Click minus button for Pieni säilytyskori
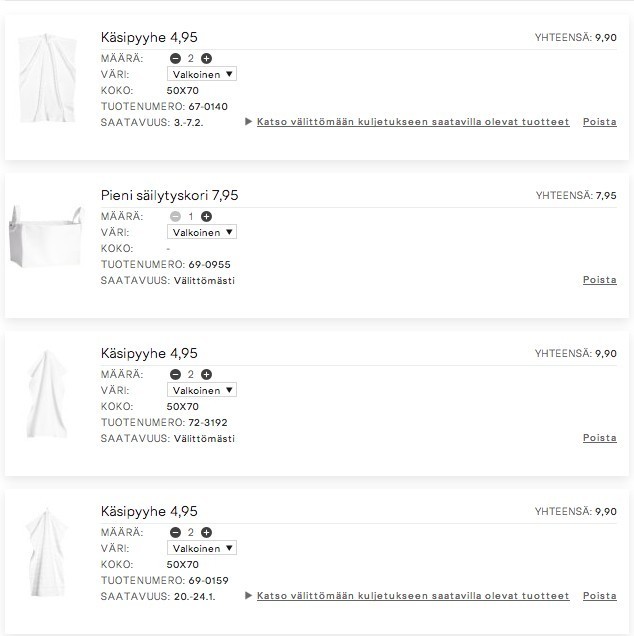Viewport: 634px width, 636px height. (x=175, y=217)
